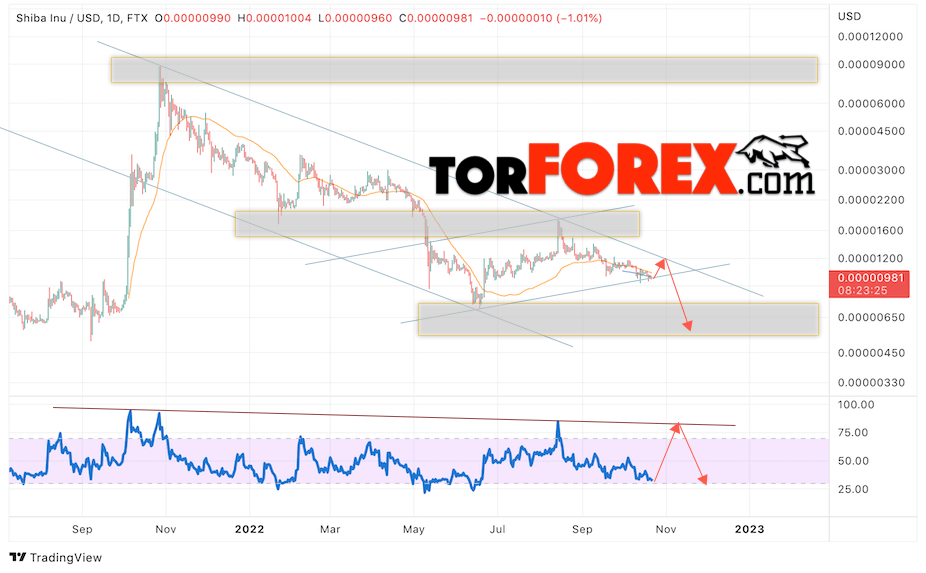926x573 pixels.
Task: Click the 0.00009000 price axis label
Action: [871, 64]
